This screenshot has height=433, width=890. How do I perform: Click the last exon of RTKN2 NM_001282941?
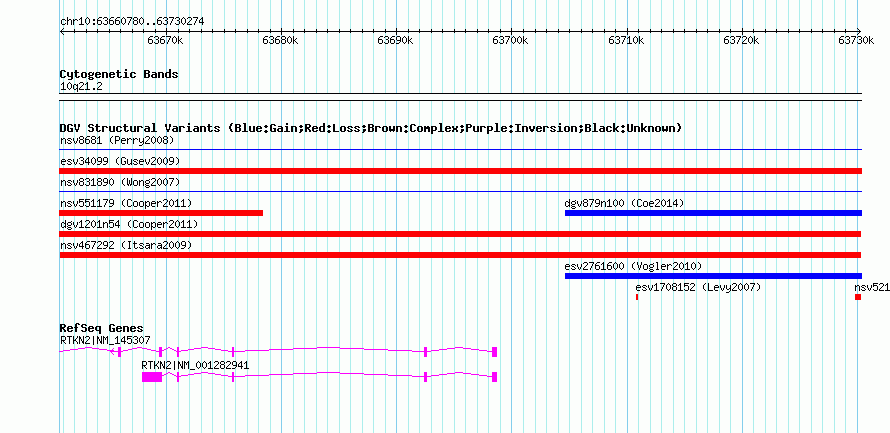coord(494,377)
